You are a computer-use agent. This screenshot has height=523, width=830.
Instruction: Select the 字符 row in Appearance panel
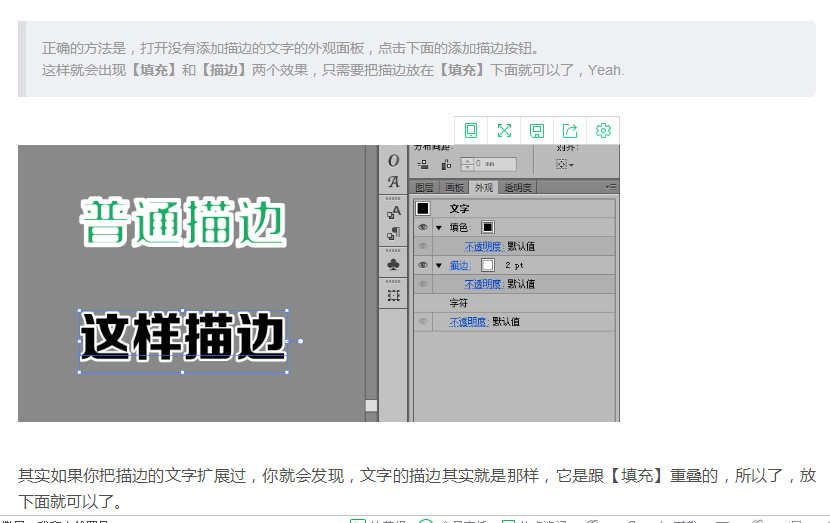tap(515, 303)
